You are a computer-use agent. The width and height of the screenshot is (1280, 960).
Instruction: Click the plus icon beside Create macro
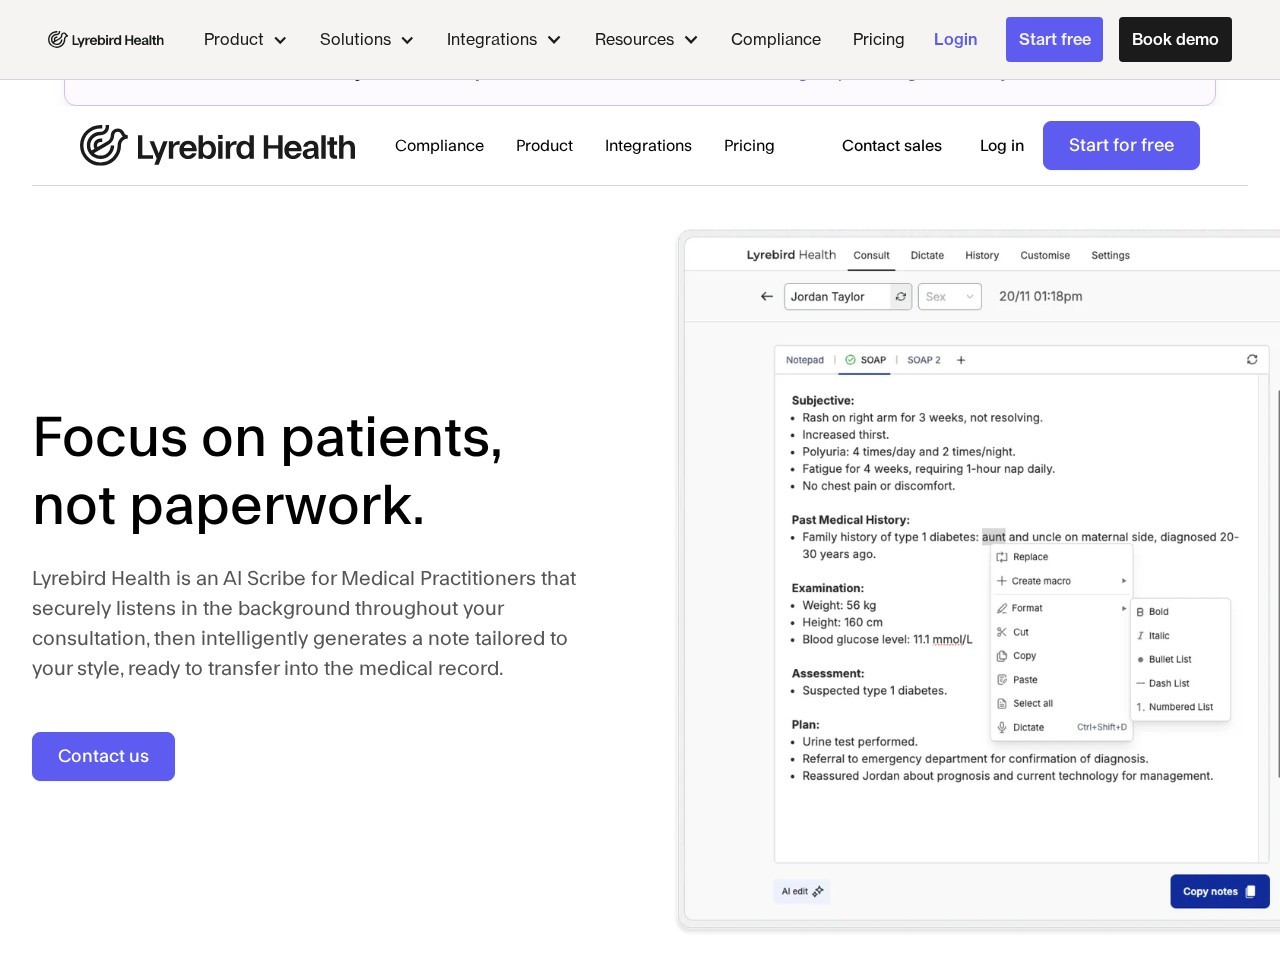click(x=1002, y=581)
